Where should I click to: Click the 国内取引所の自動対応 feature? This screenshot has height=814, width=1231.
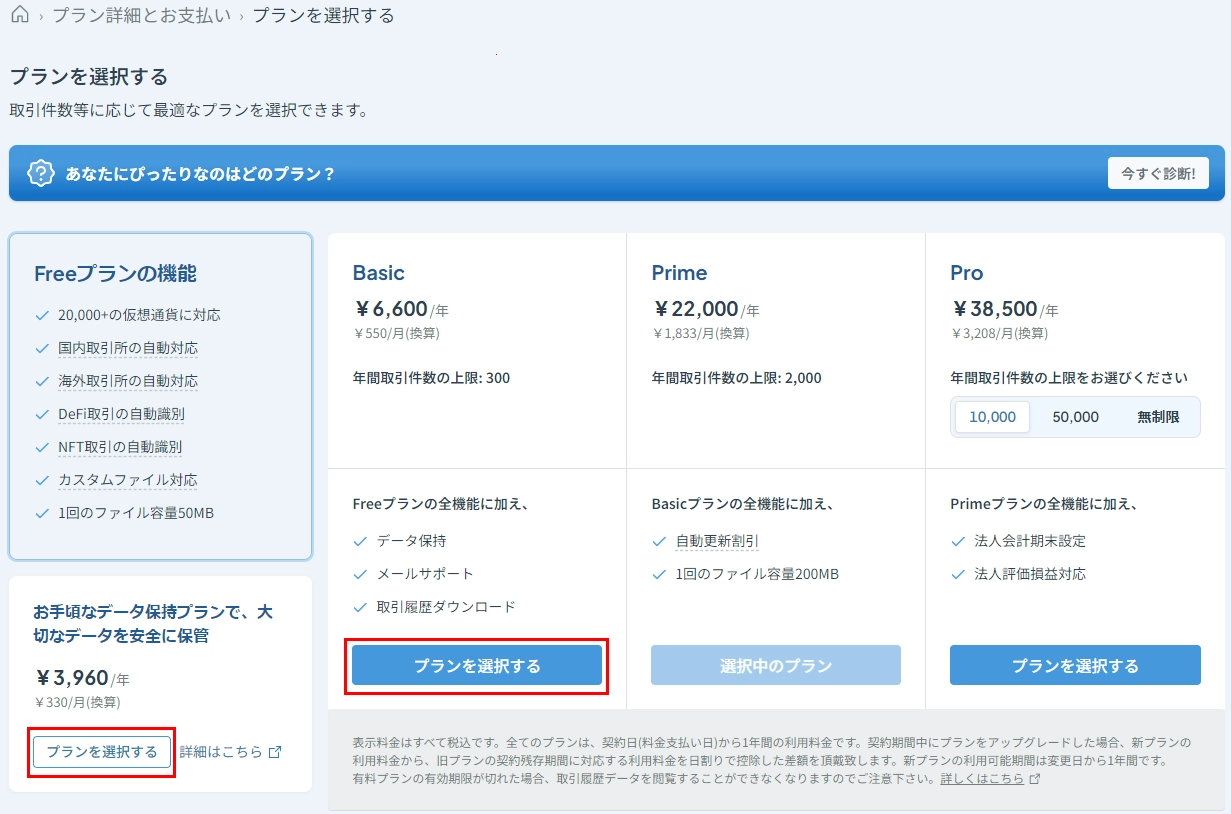coord(128,348)
